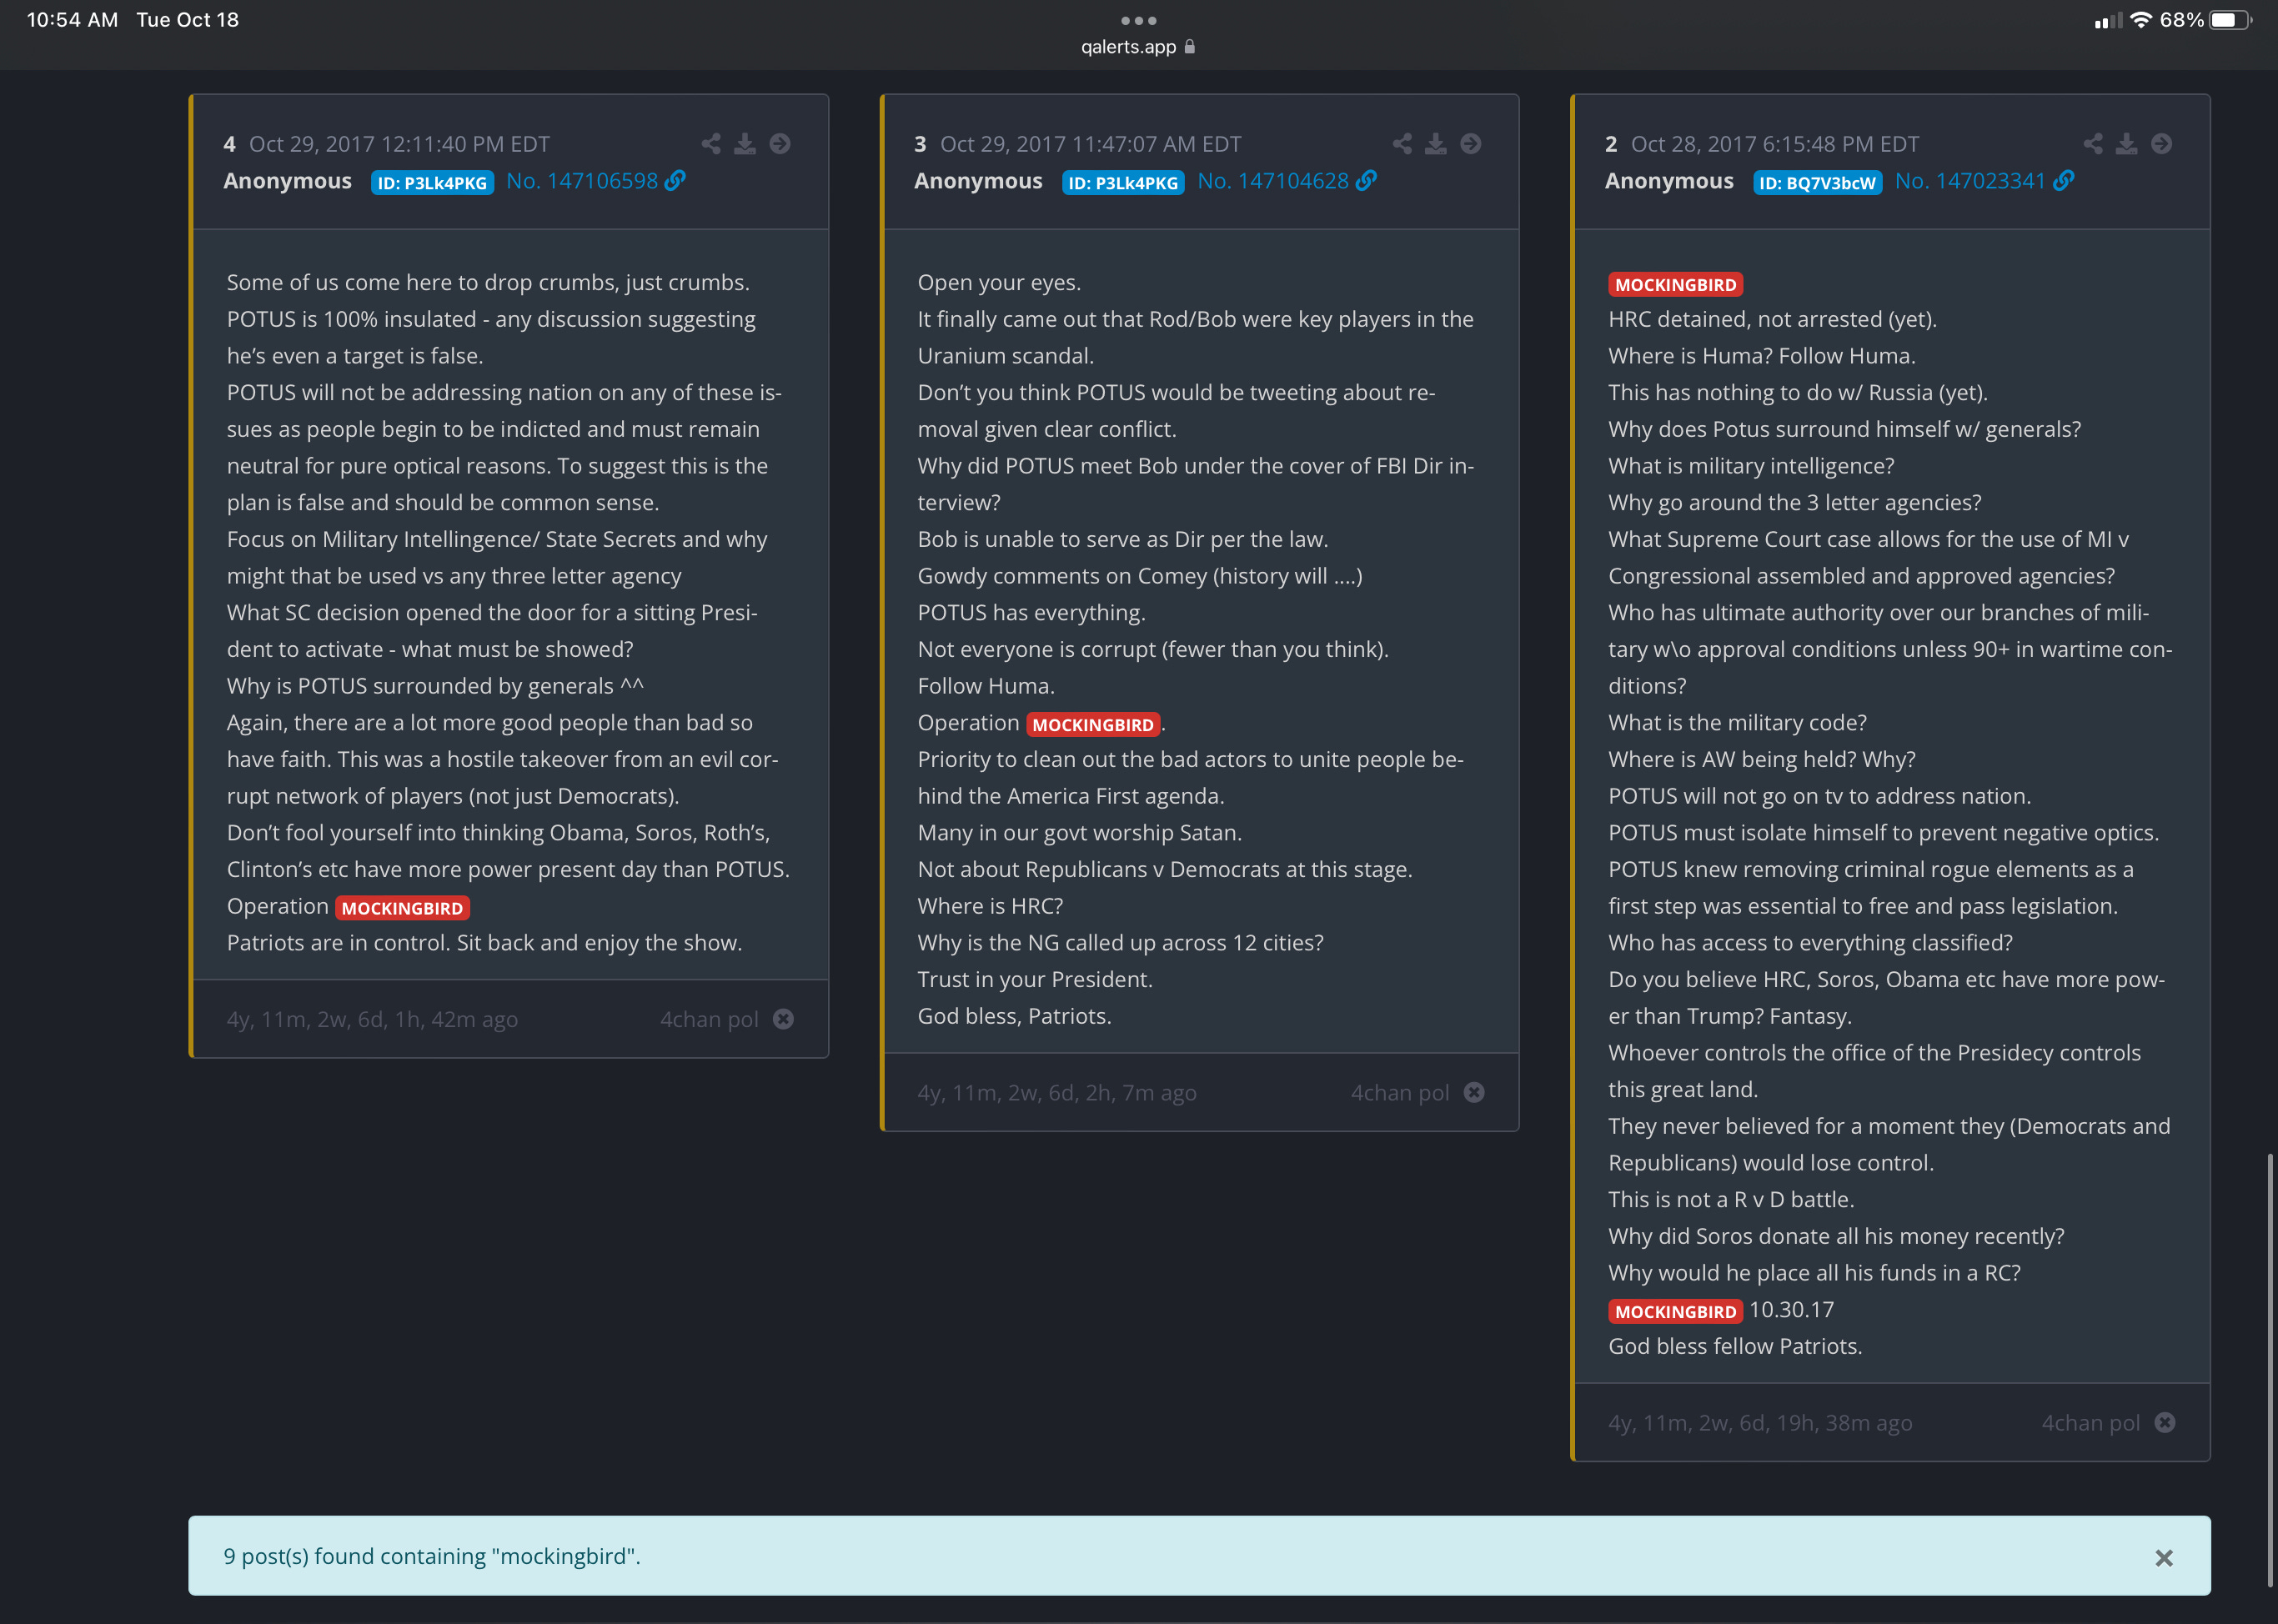Viewport: 2278px width, 1624px height.
Task: Click the ID: P3Lk4PKG badge on post 4
Action: click(432, 183)
